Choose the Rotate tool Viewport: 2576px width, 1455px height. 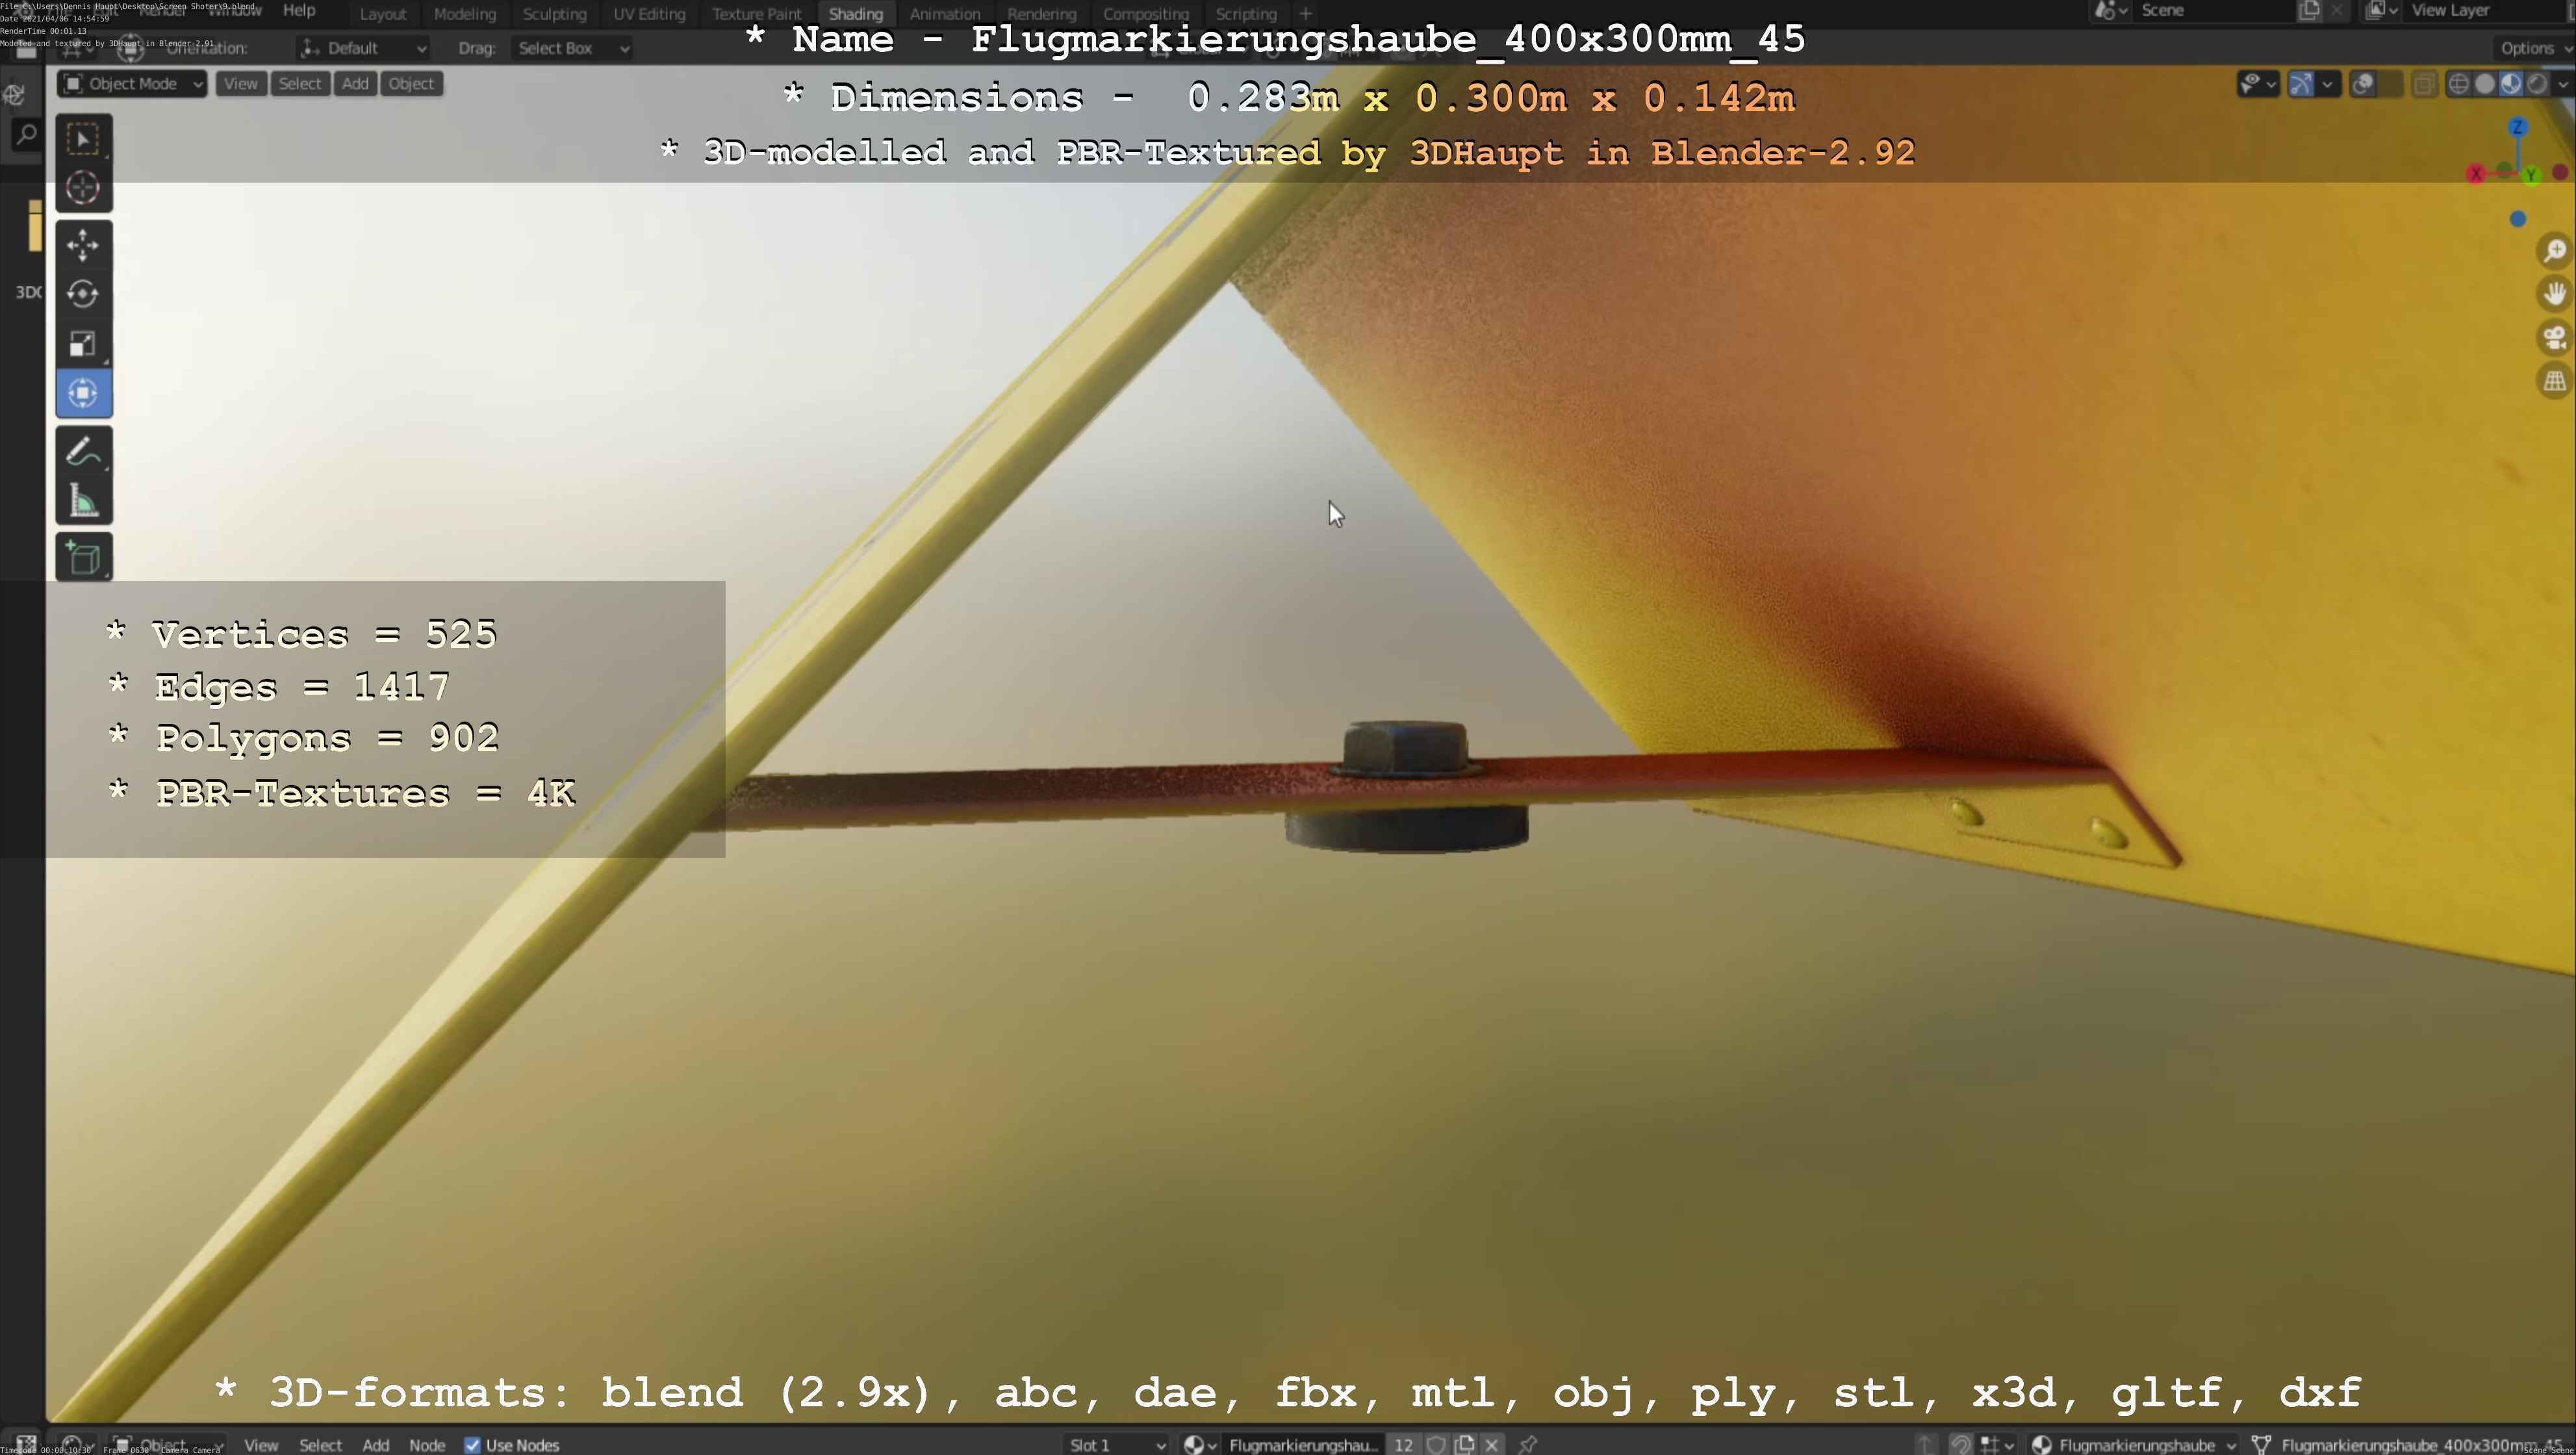click(83, 294)
